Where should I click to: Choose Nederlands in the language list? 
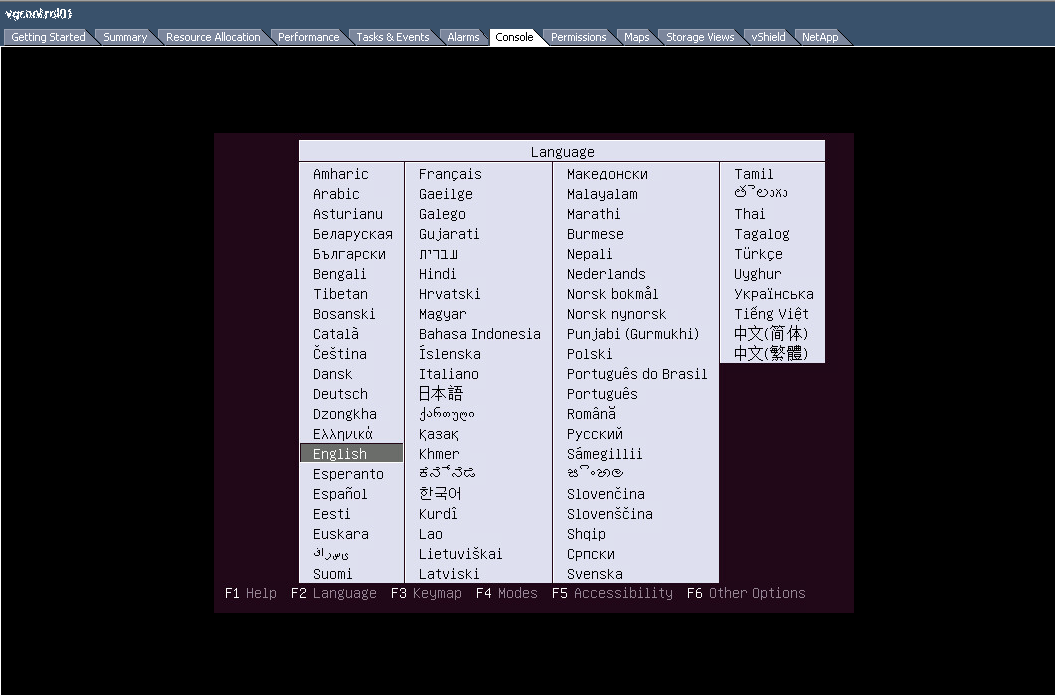pyautogui.click(x=606, y=274)
